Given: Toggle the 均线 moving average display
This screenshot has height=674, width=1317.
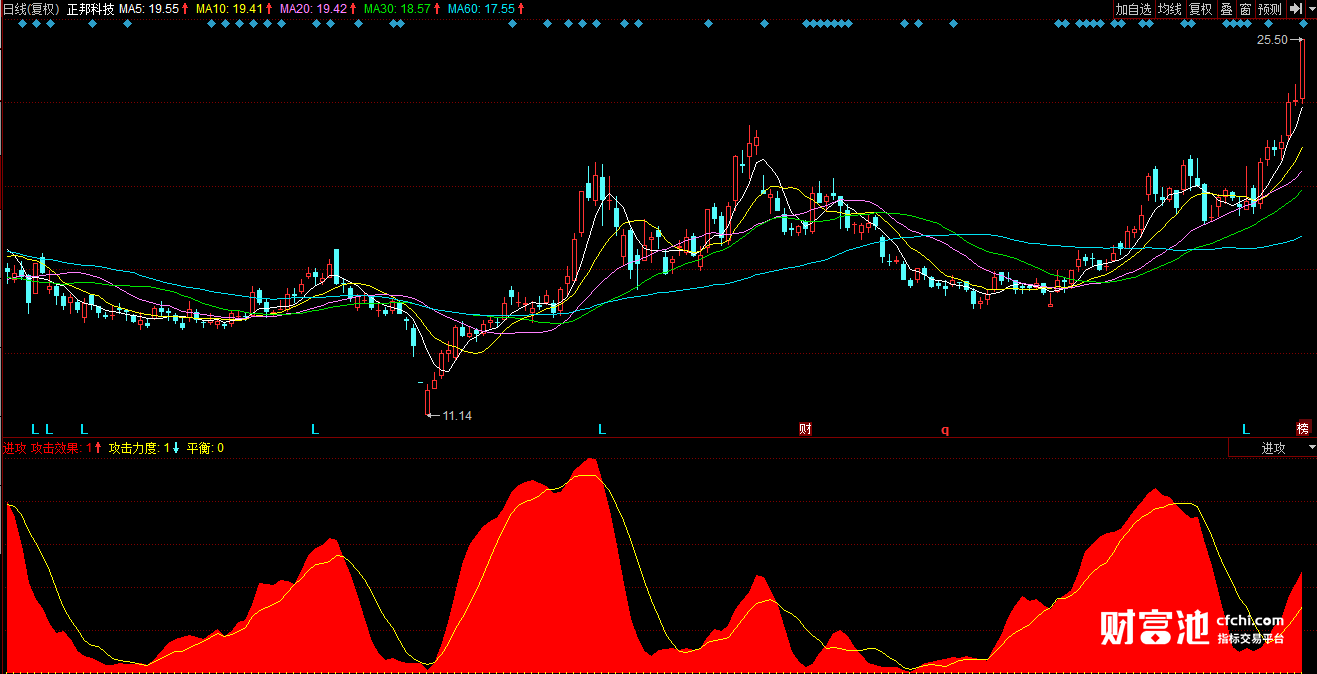Looking at the screenshot, I should click(x=1169, y=9).
